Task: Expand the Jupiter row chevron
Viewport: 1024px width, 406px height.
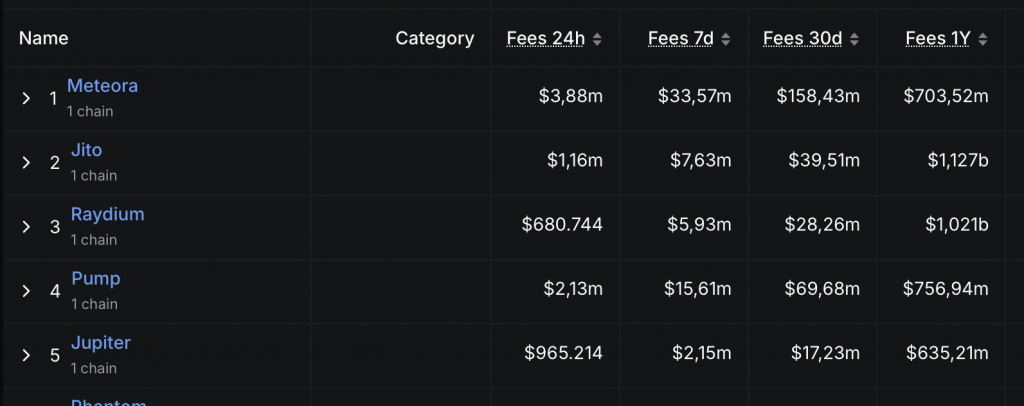Action: [26, 355]
